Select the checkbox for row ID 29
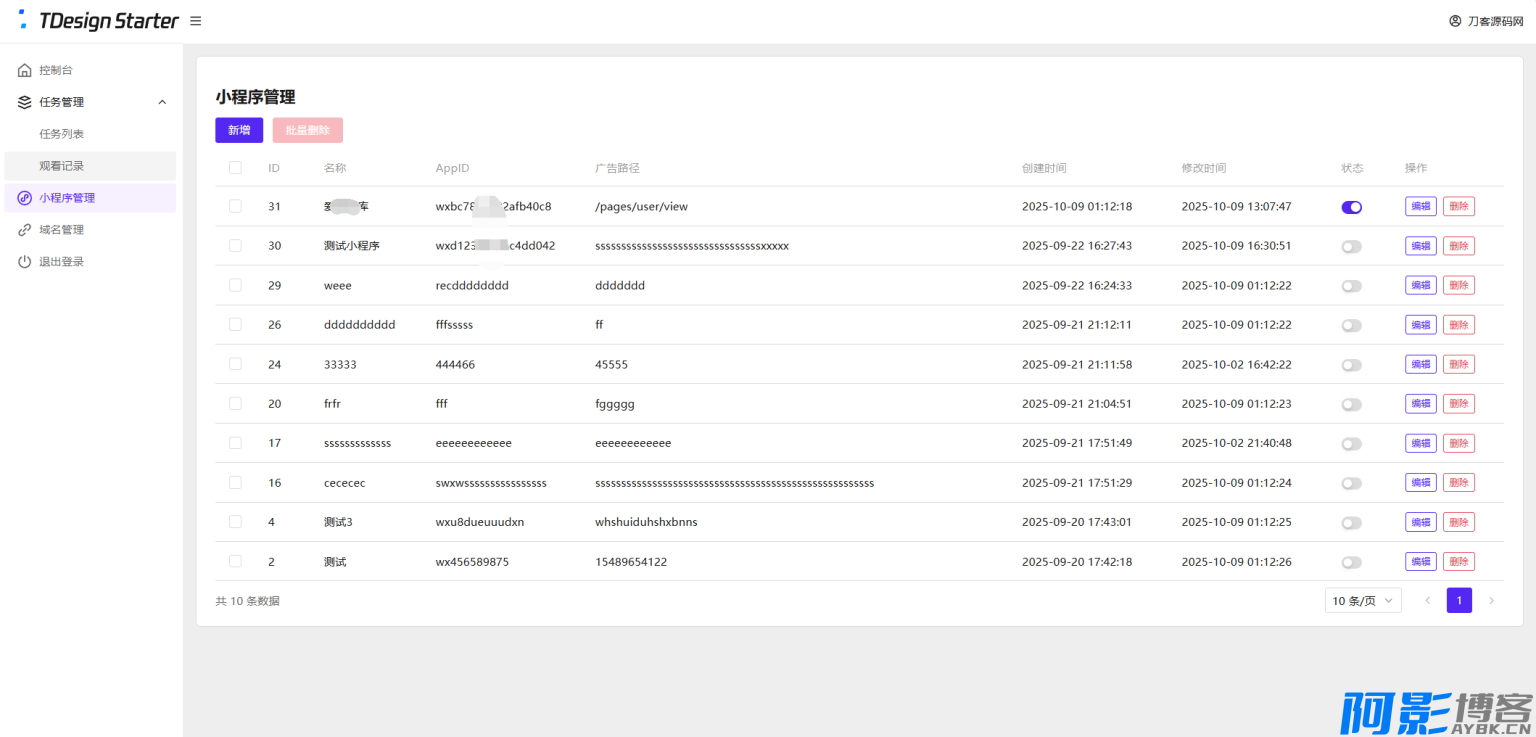The width and height of the screenshot is (1536, 737). point(235,285)
